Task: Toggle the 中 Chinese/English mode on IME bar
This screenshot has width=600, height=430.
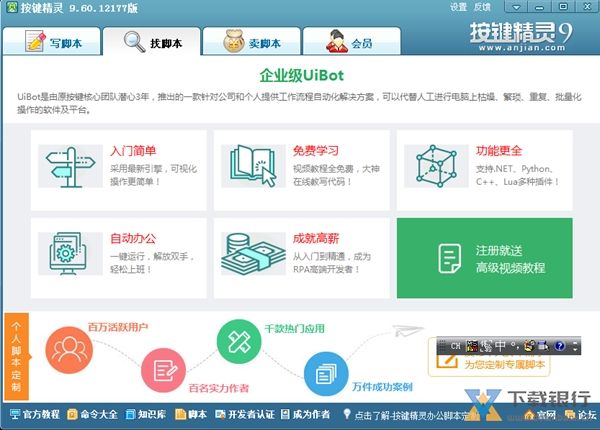Action: 501,346
